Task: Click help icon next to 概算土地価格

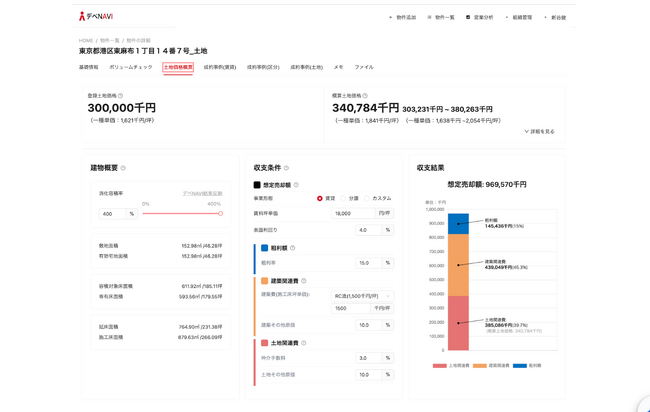Action: [x=365, y=96]
